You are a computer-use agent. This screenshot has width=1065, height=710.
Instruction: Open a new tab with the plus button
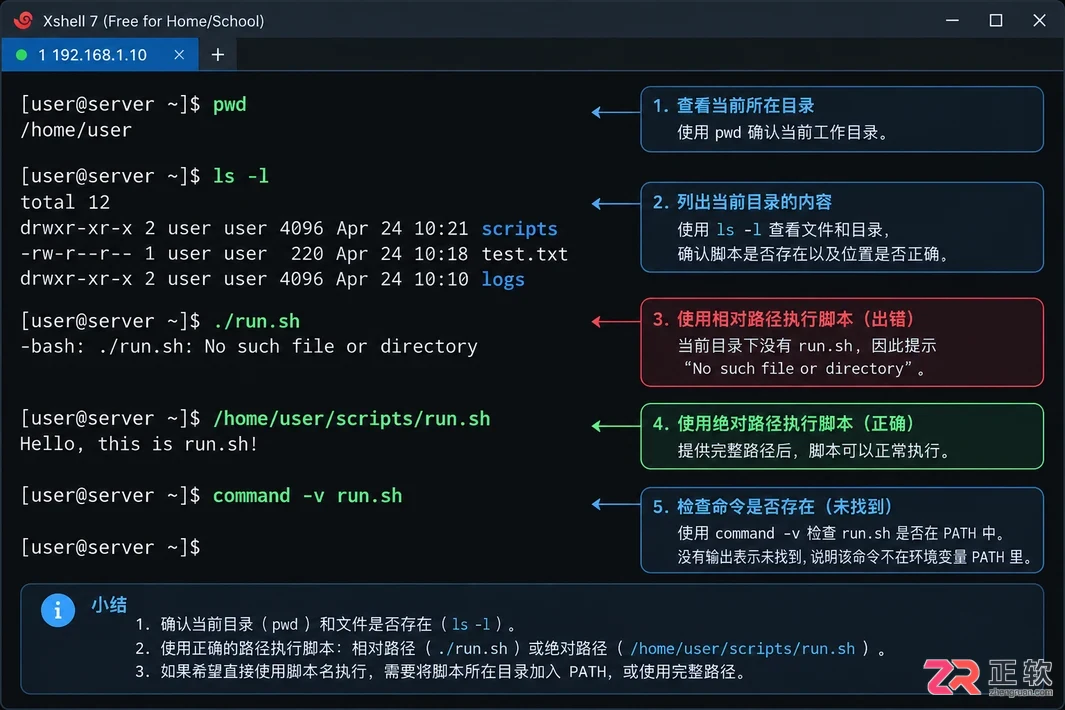click(x=217, y=54)
